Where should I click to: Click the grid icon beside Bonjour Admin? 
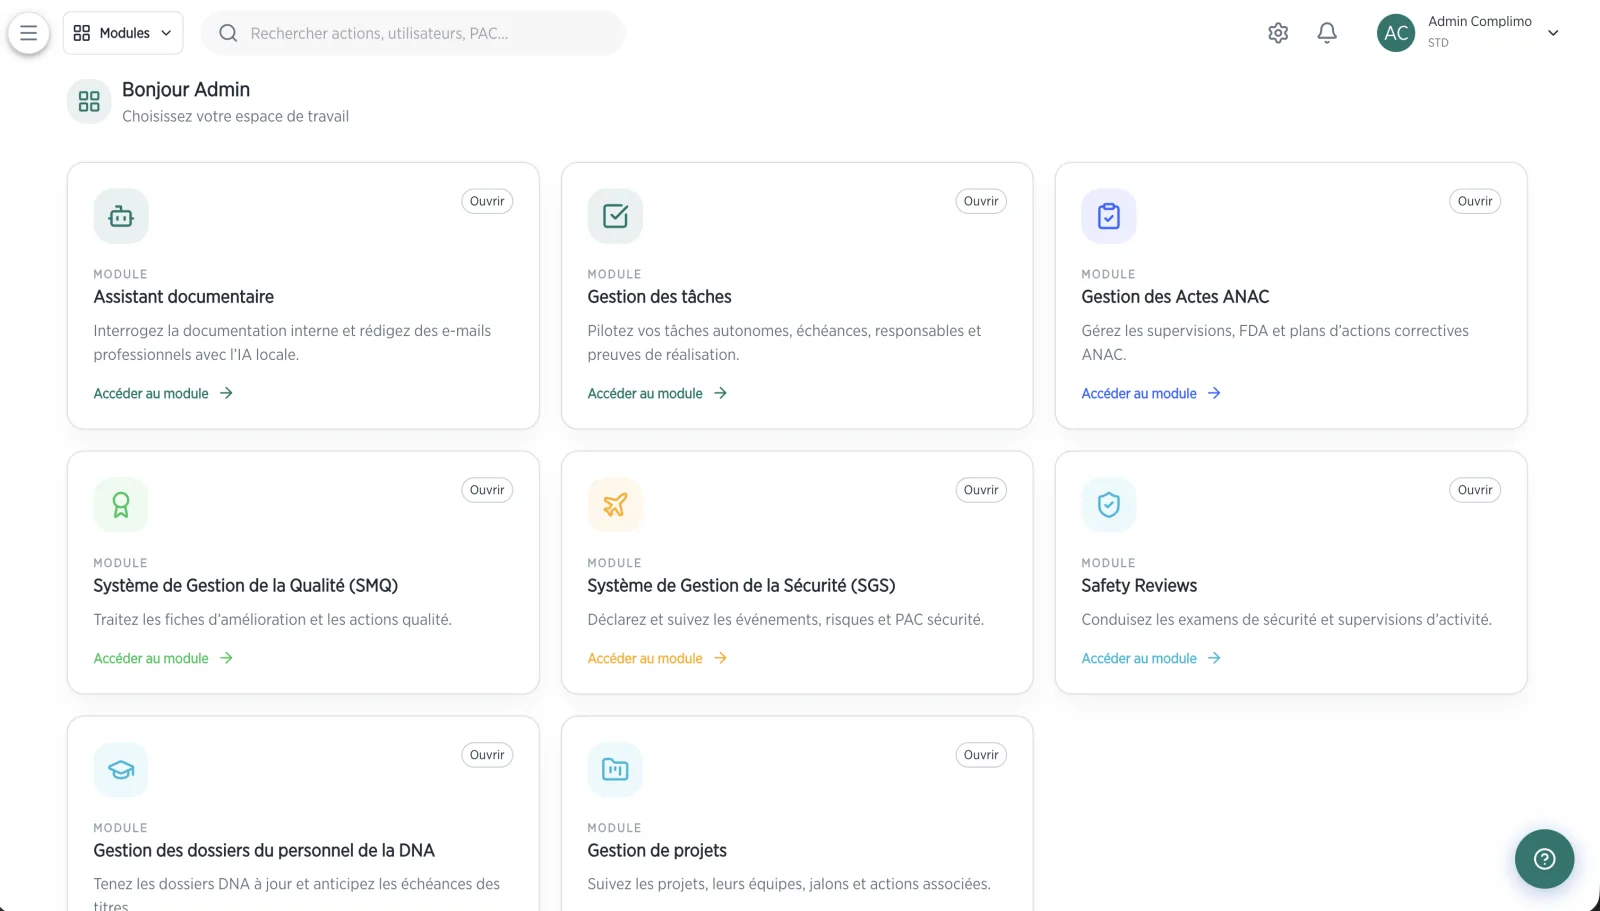click(89, 101)
